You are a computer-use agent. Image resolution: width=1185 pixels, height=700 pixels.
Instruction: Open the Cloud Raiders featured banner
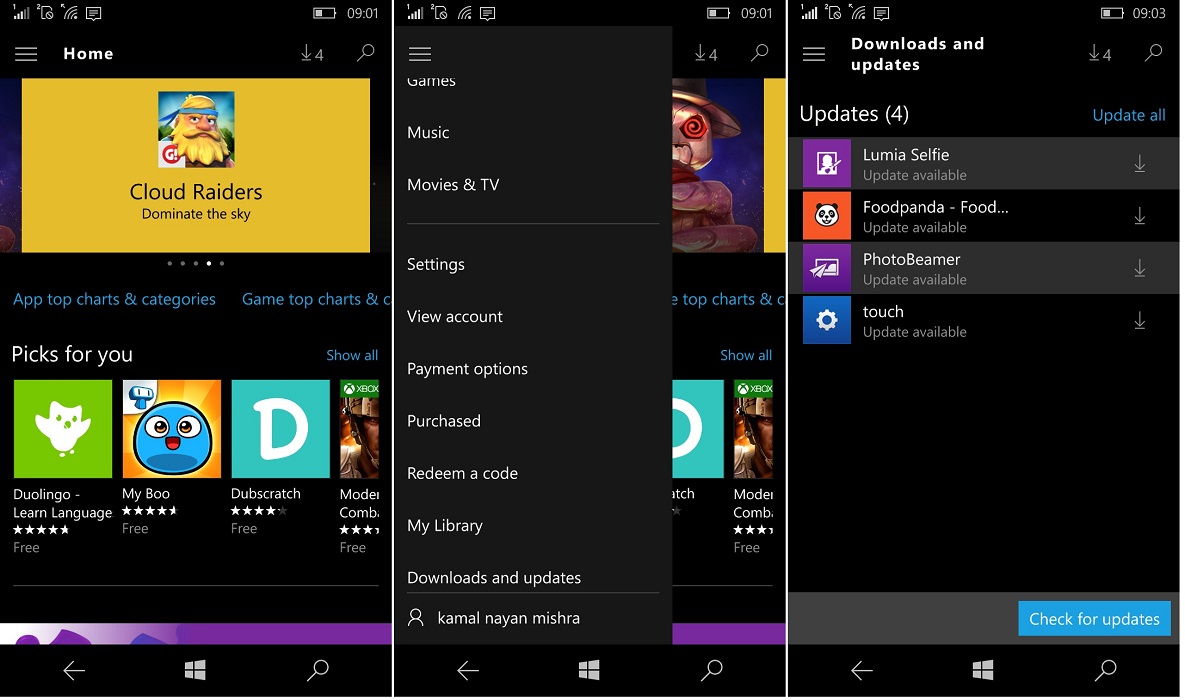[195, 165]
